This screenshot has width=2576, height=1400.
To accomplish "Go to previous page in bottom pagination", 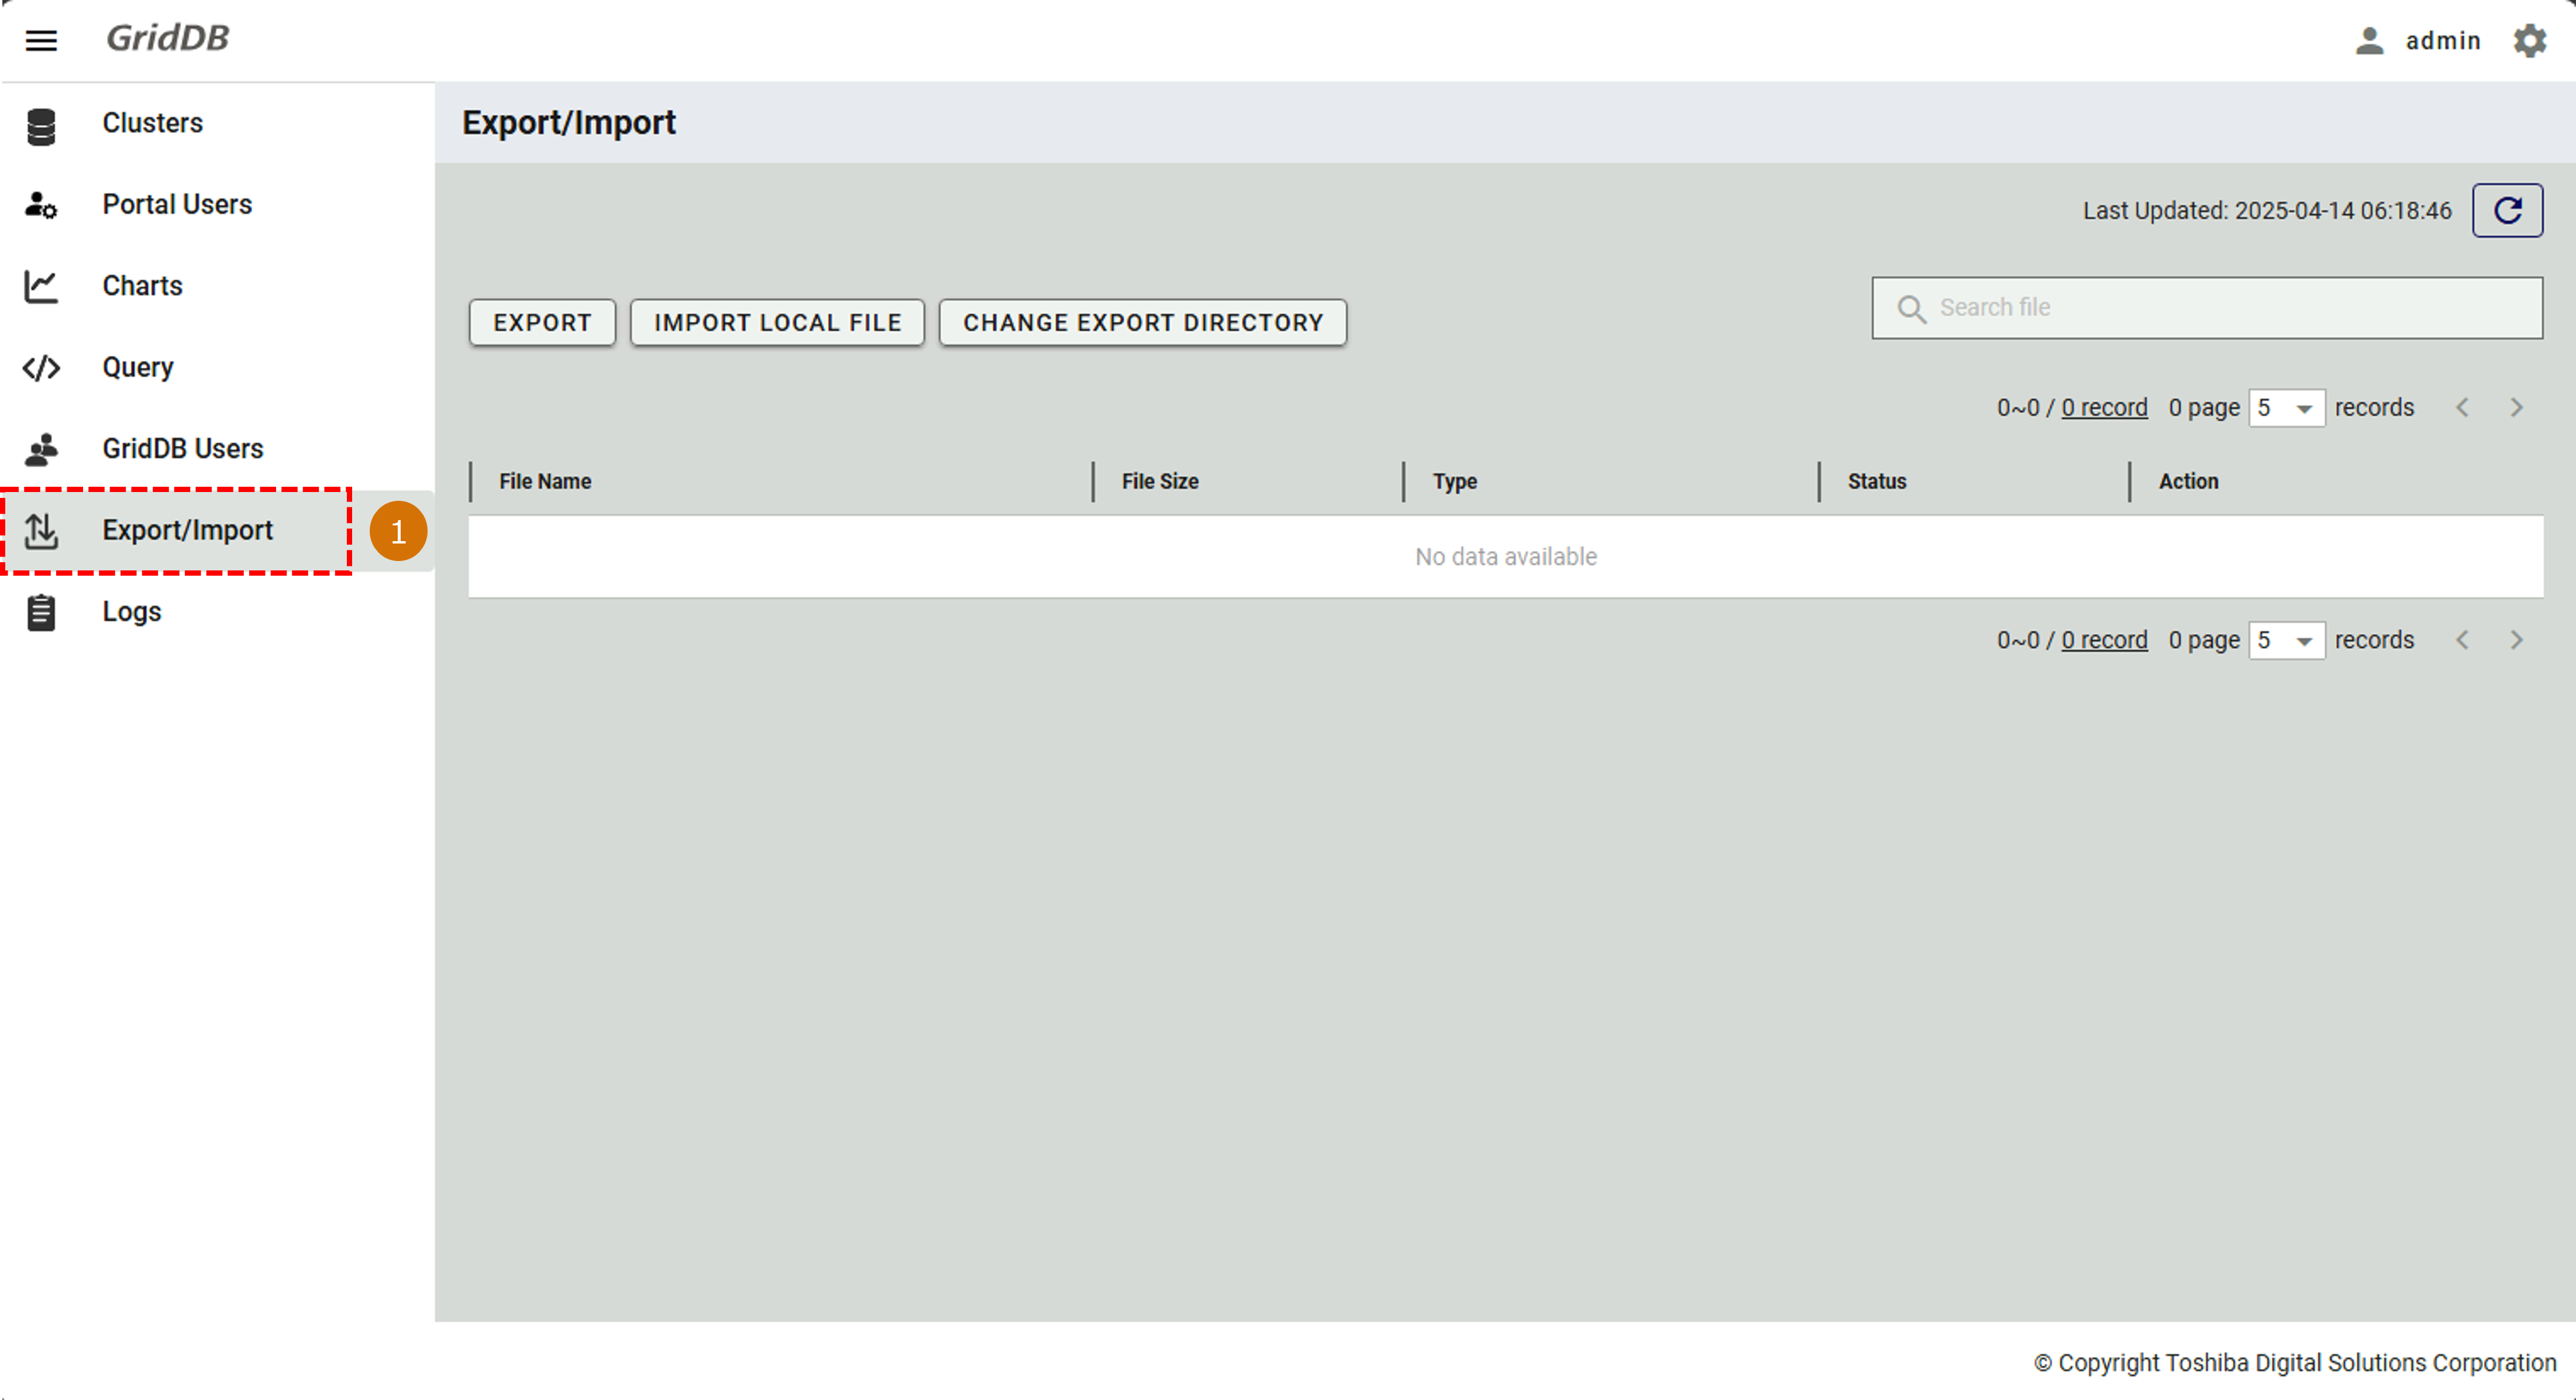I will coord(2462,640).
